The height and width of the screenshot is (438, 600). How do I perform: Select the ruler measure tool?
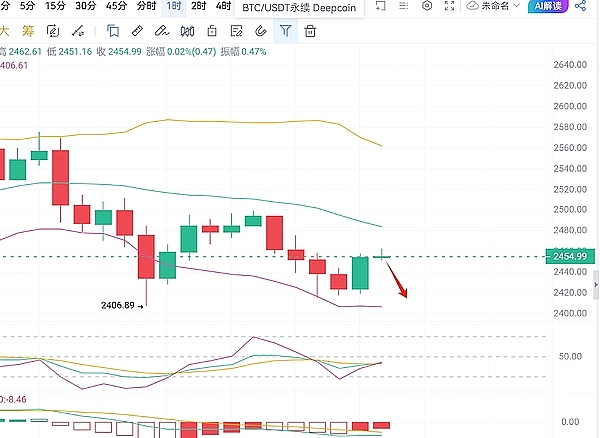[x=137, y=31]
